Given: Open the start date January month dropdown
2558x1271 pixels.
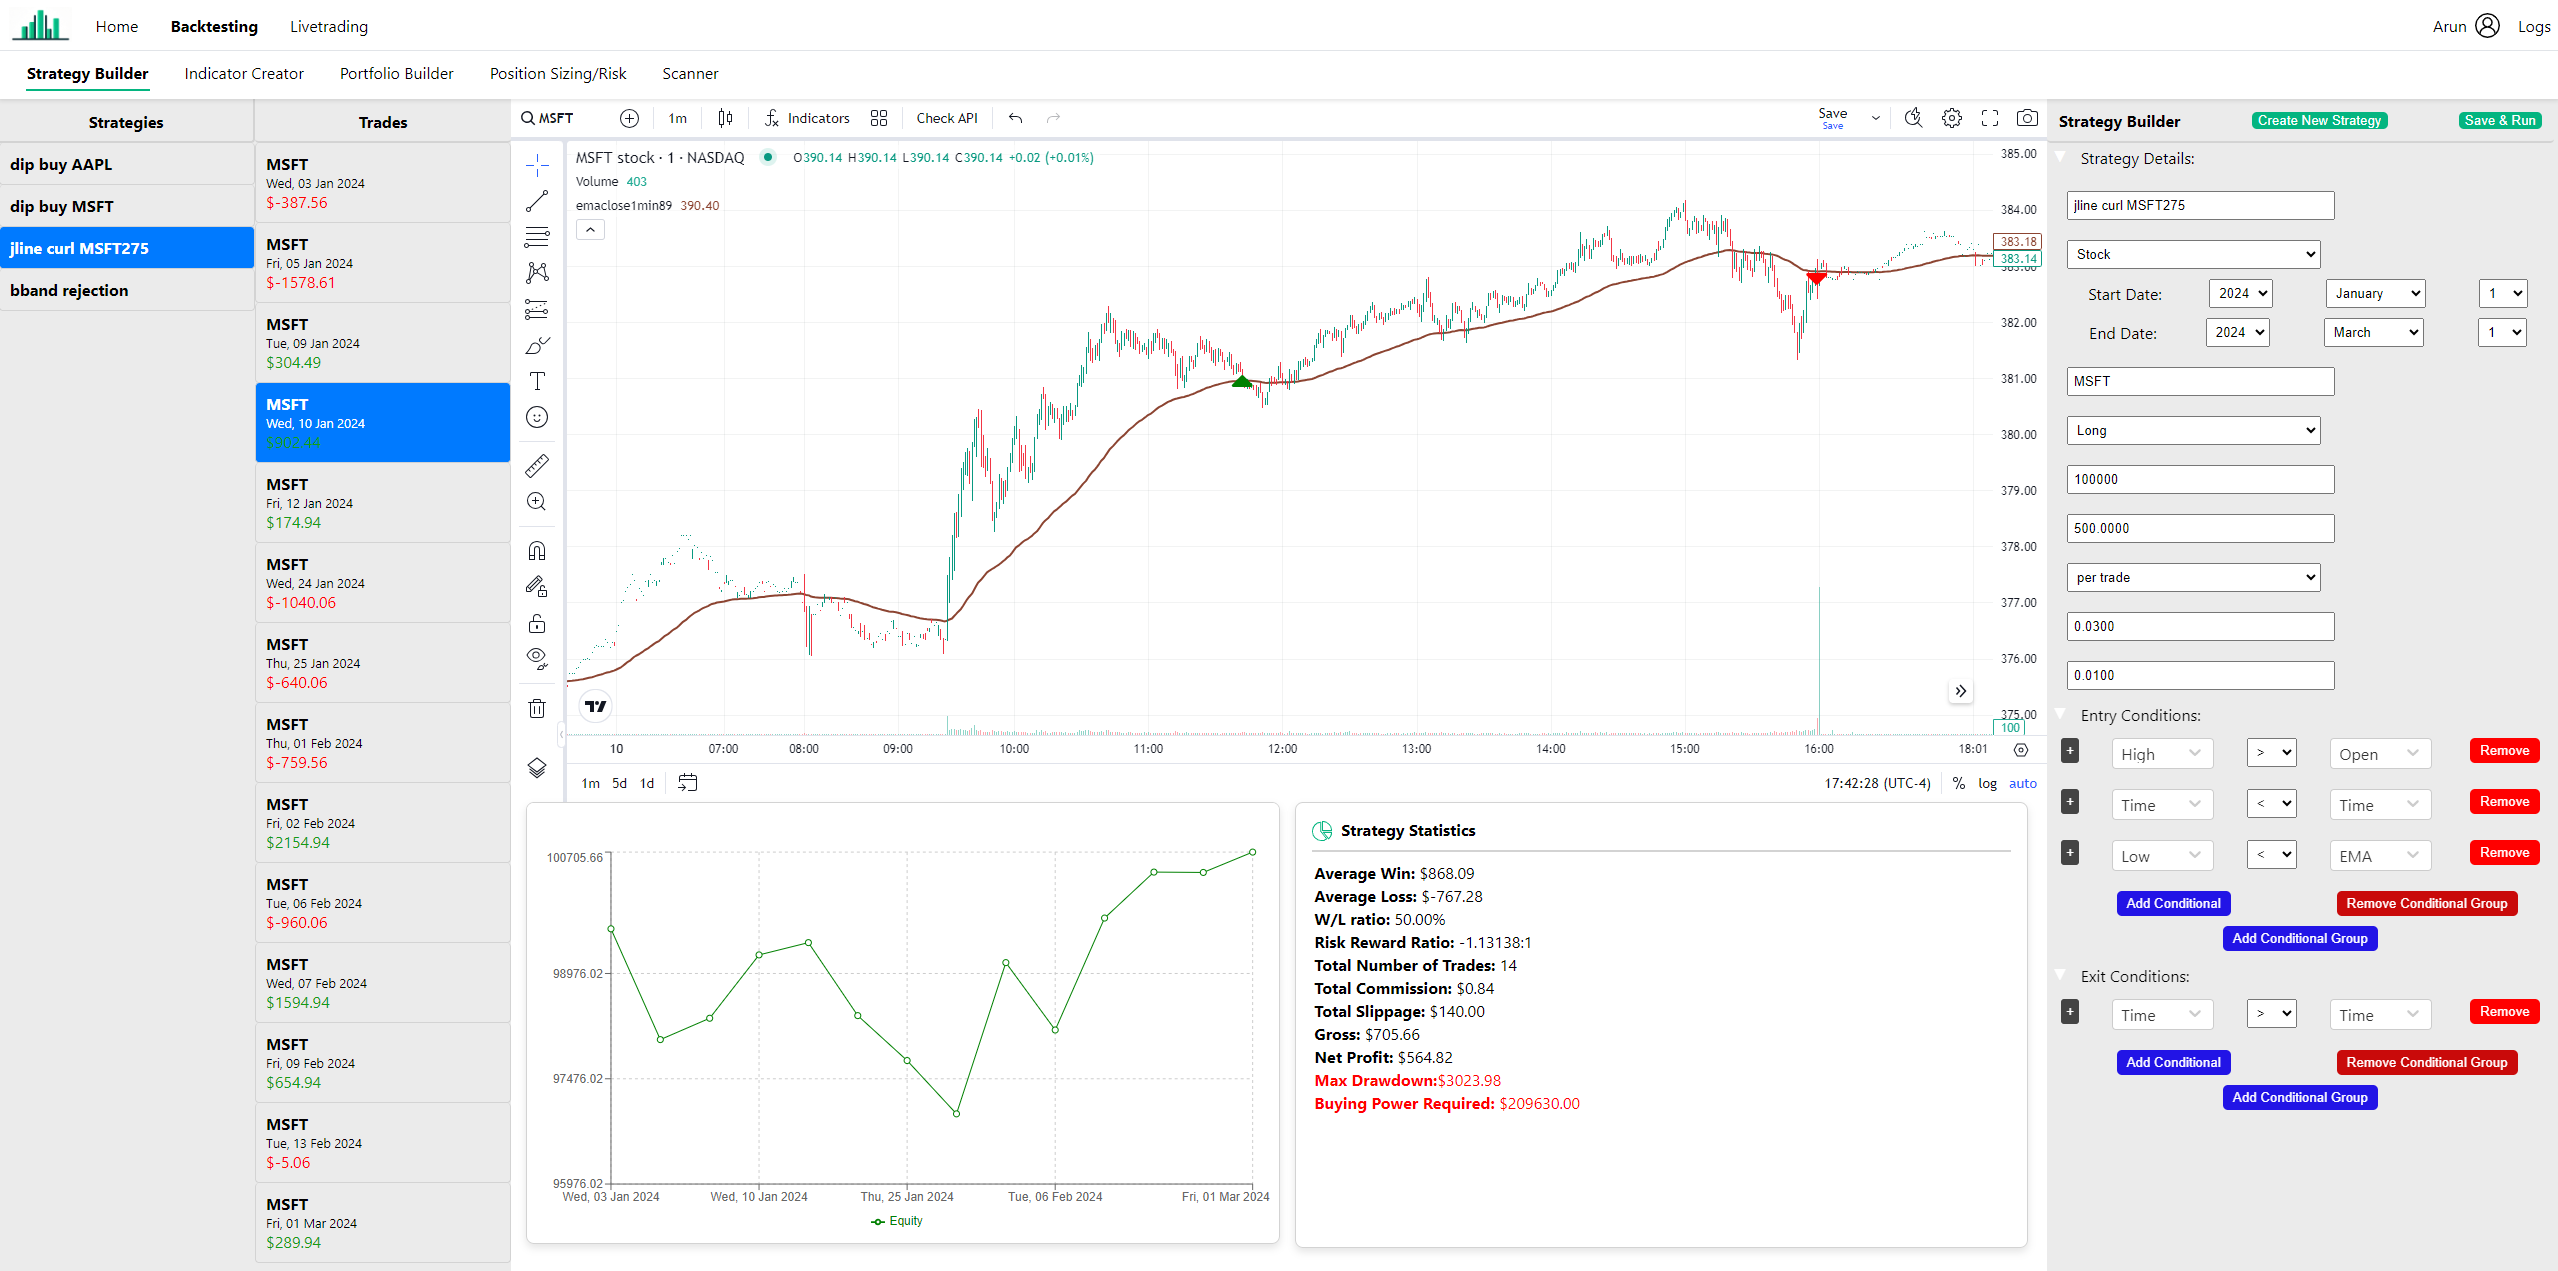Looking at the screenshot, I should [x=2375, y=293].
